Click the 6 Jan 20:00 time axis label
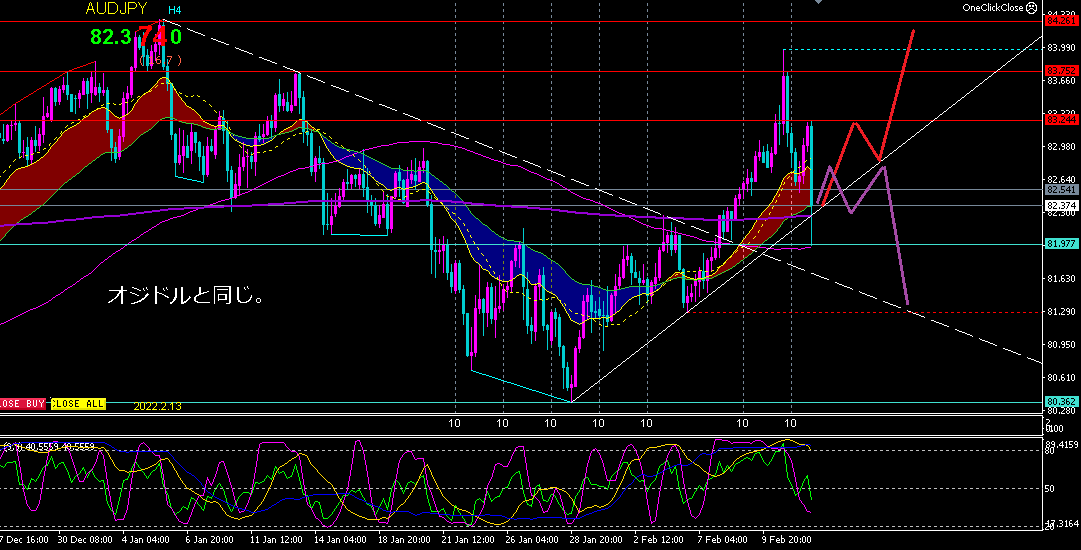Screen dimensions: 1081x550 [210, 540]
